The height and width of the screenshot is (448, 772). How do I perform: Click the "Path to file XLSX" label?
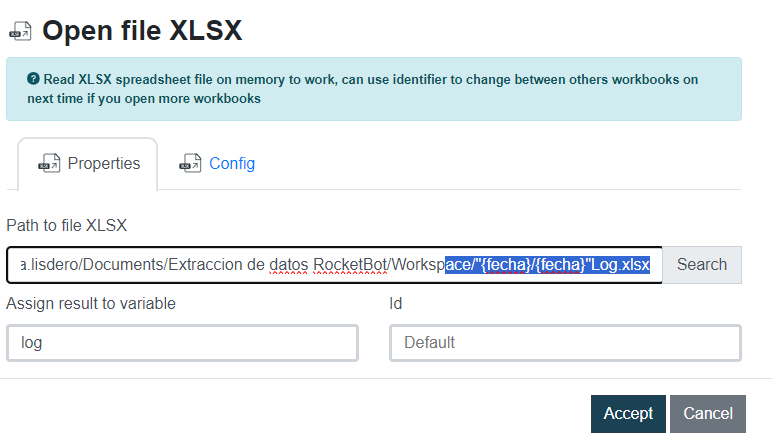click(x=67, y=224)
